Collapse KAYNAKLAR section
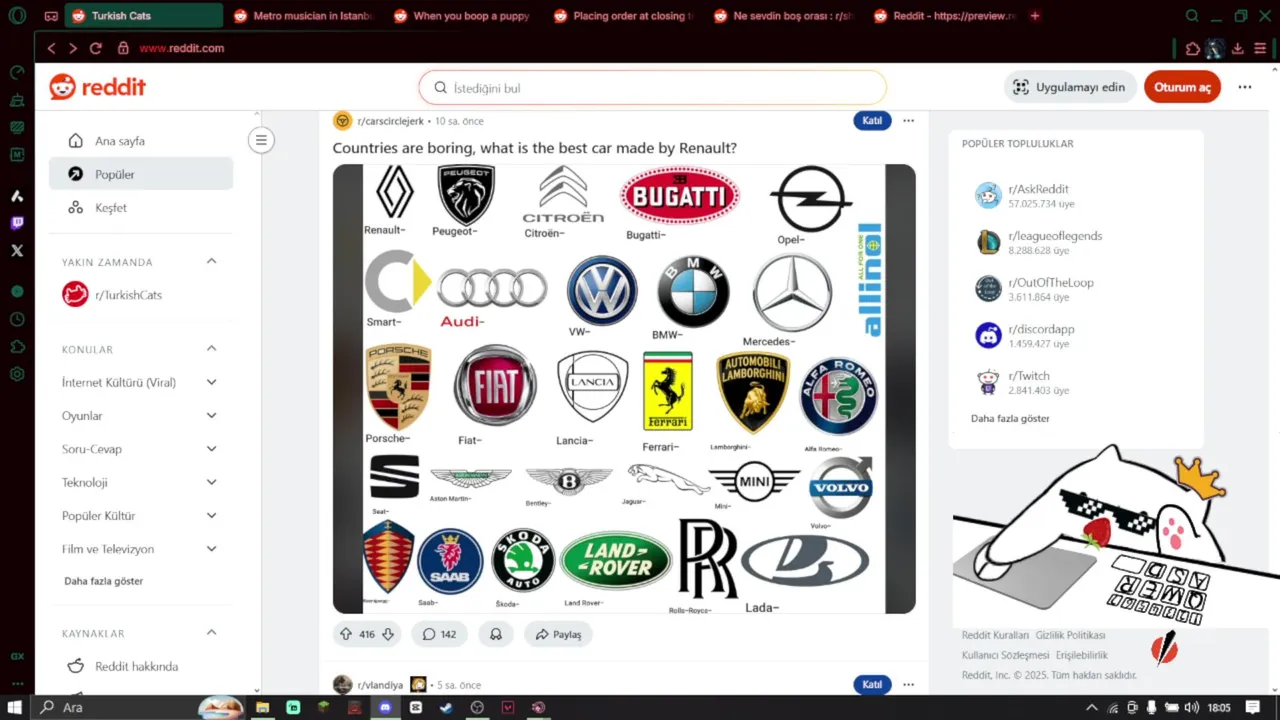1280x720 pixels. pyautogui.click(x=211, y=633)
